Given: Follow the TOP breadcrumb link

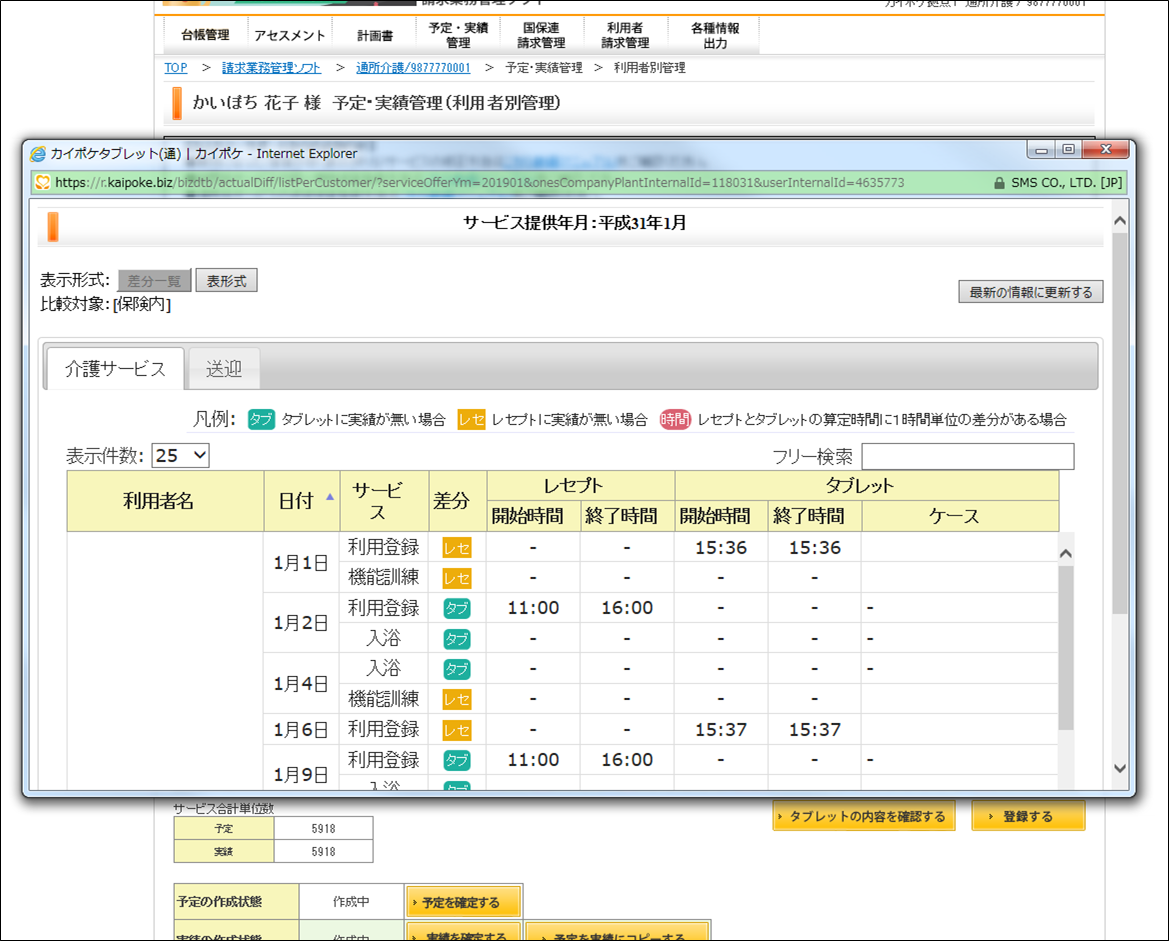Looking at the screenshot, I should (x=176, y=68).
